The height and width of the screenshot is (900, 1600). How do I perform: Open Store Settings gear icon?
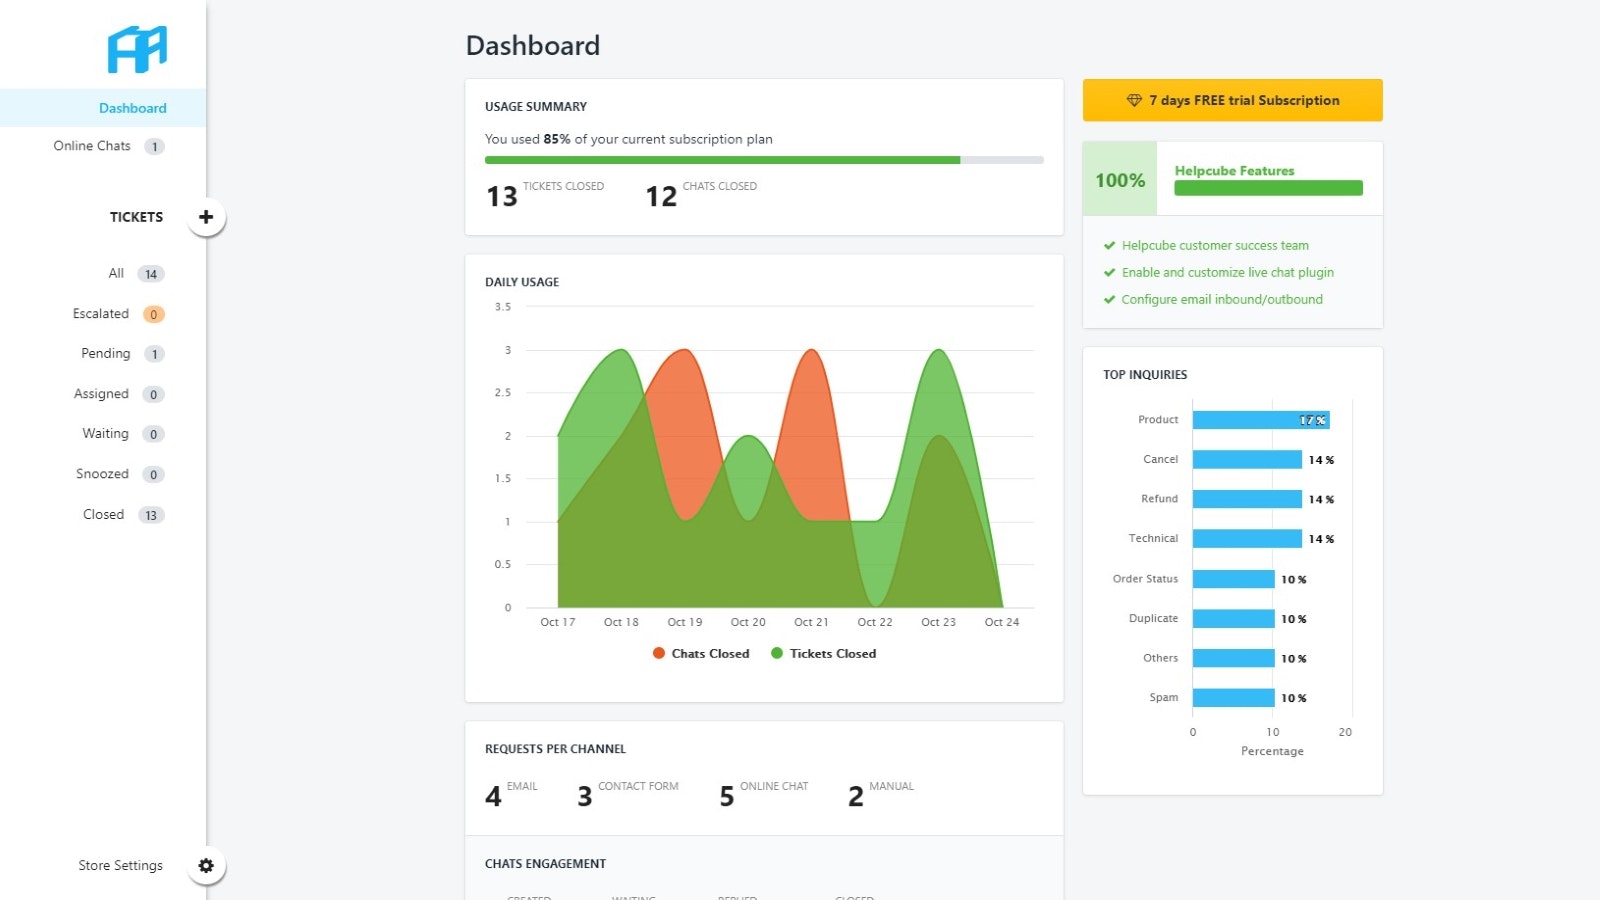click(206, 866)
